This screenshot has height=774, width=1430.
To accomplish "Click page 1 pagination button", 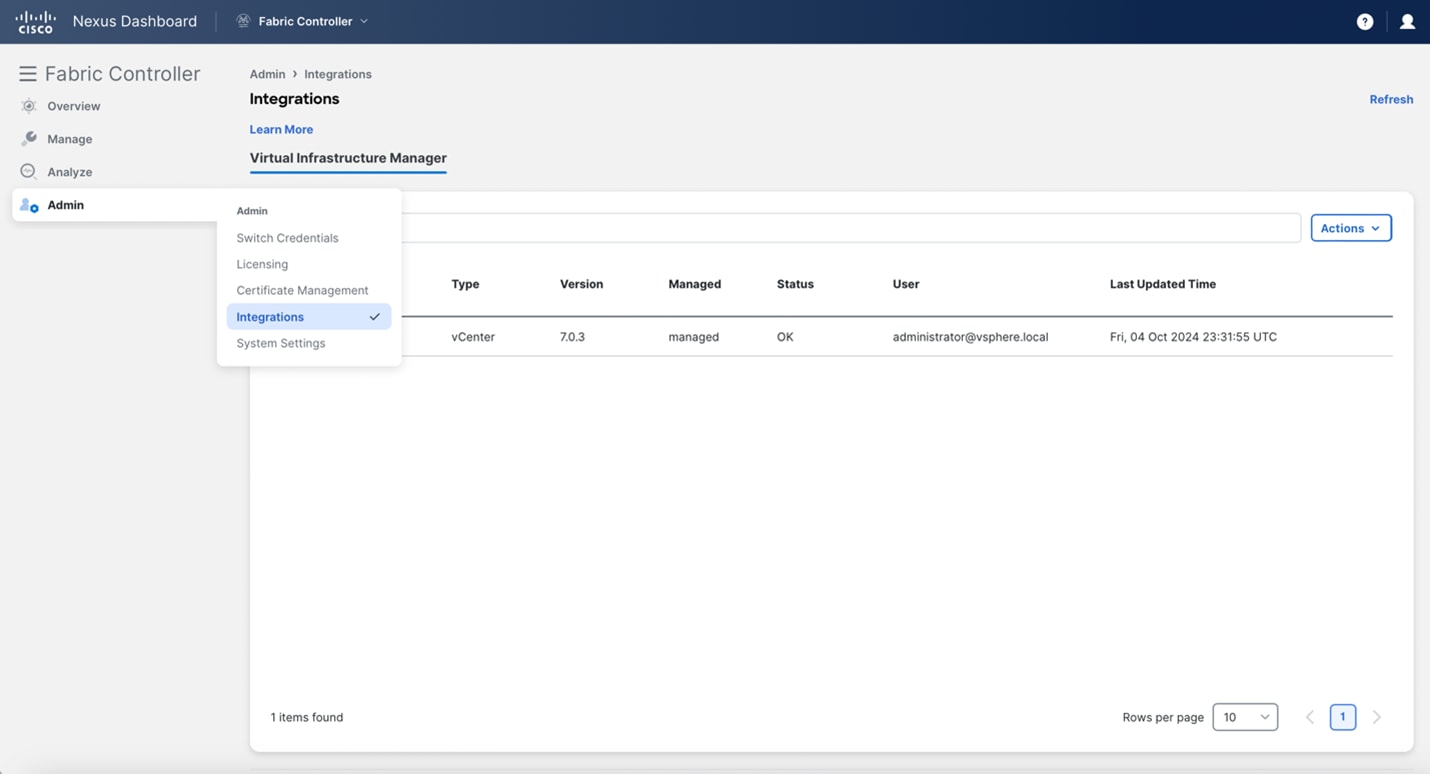I will click(x=1343, y=717).
